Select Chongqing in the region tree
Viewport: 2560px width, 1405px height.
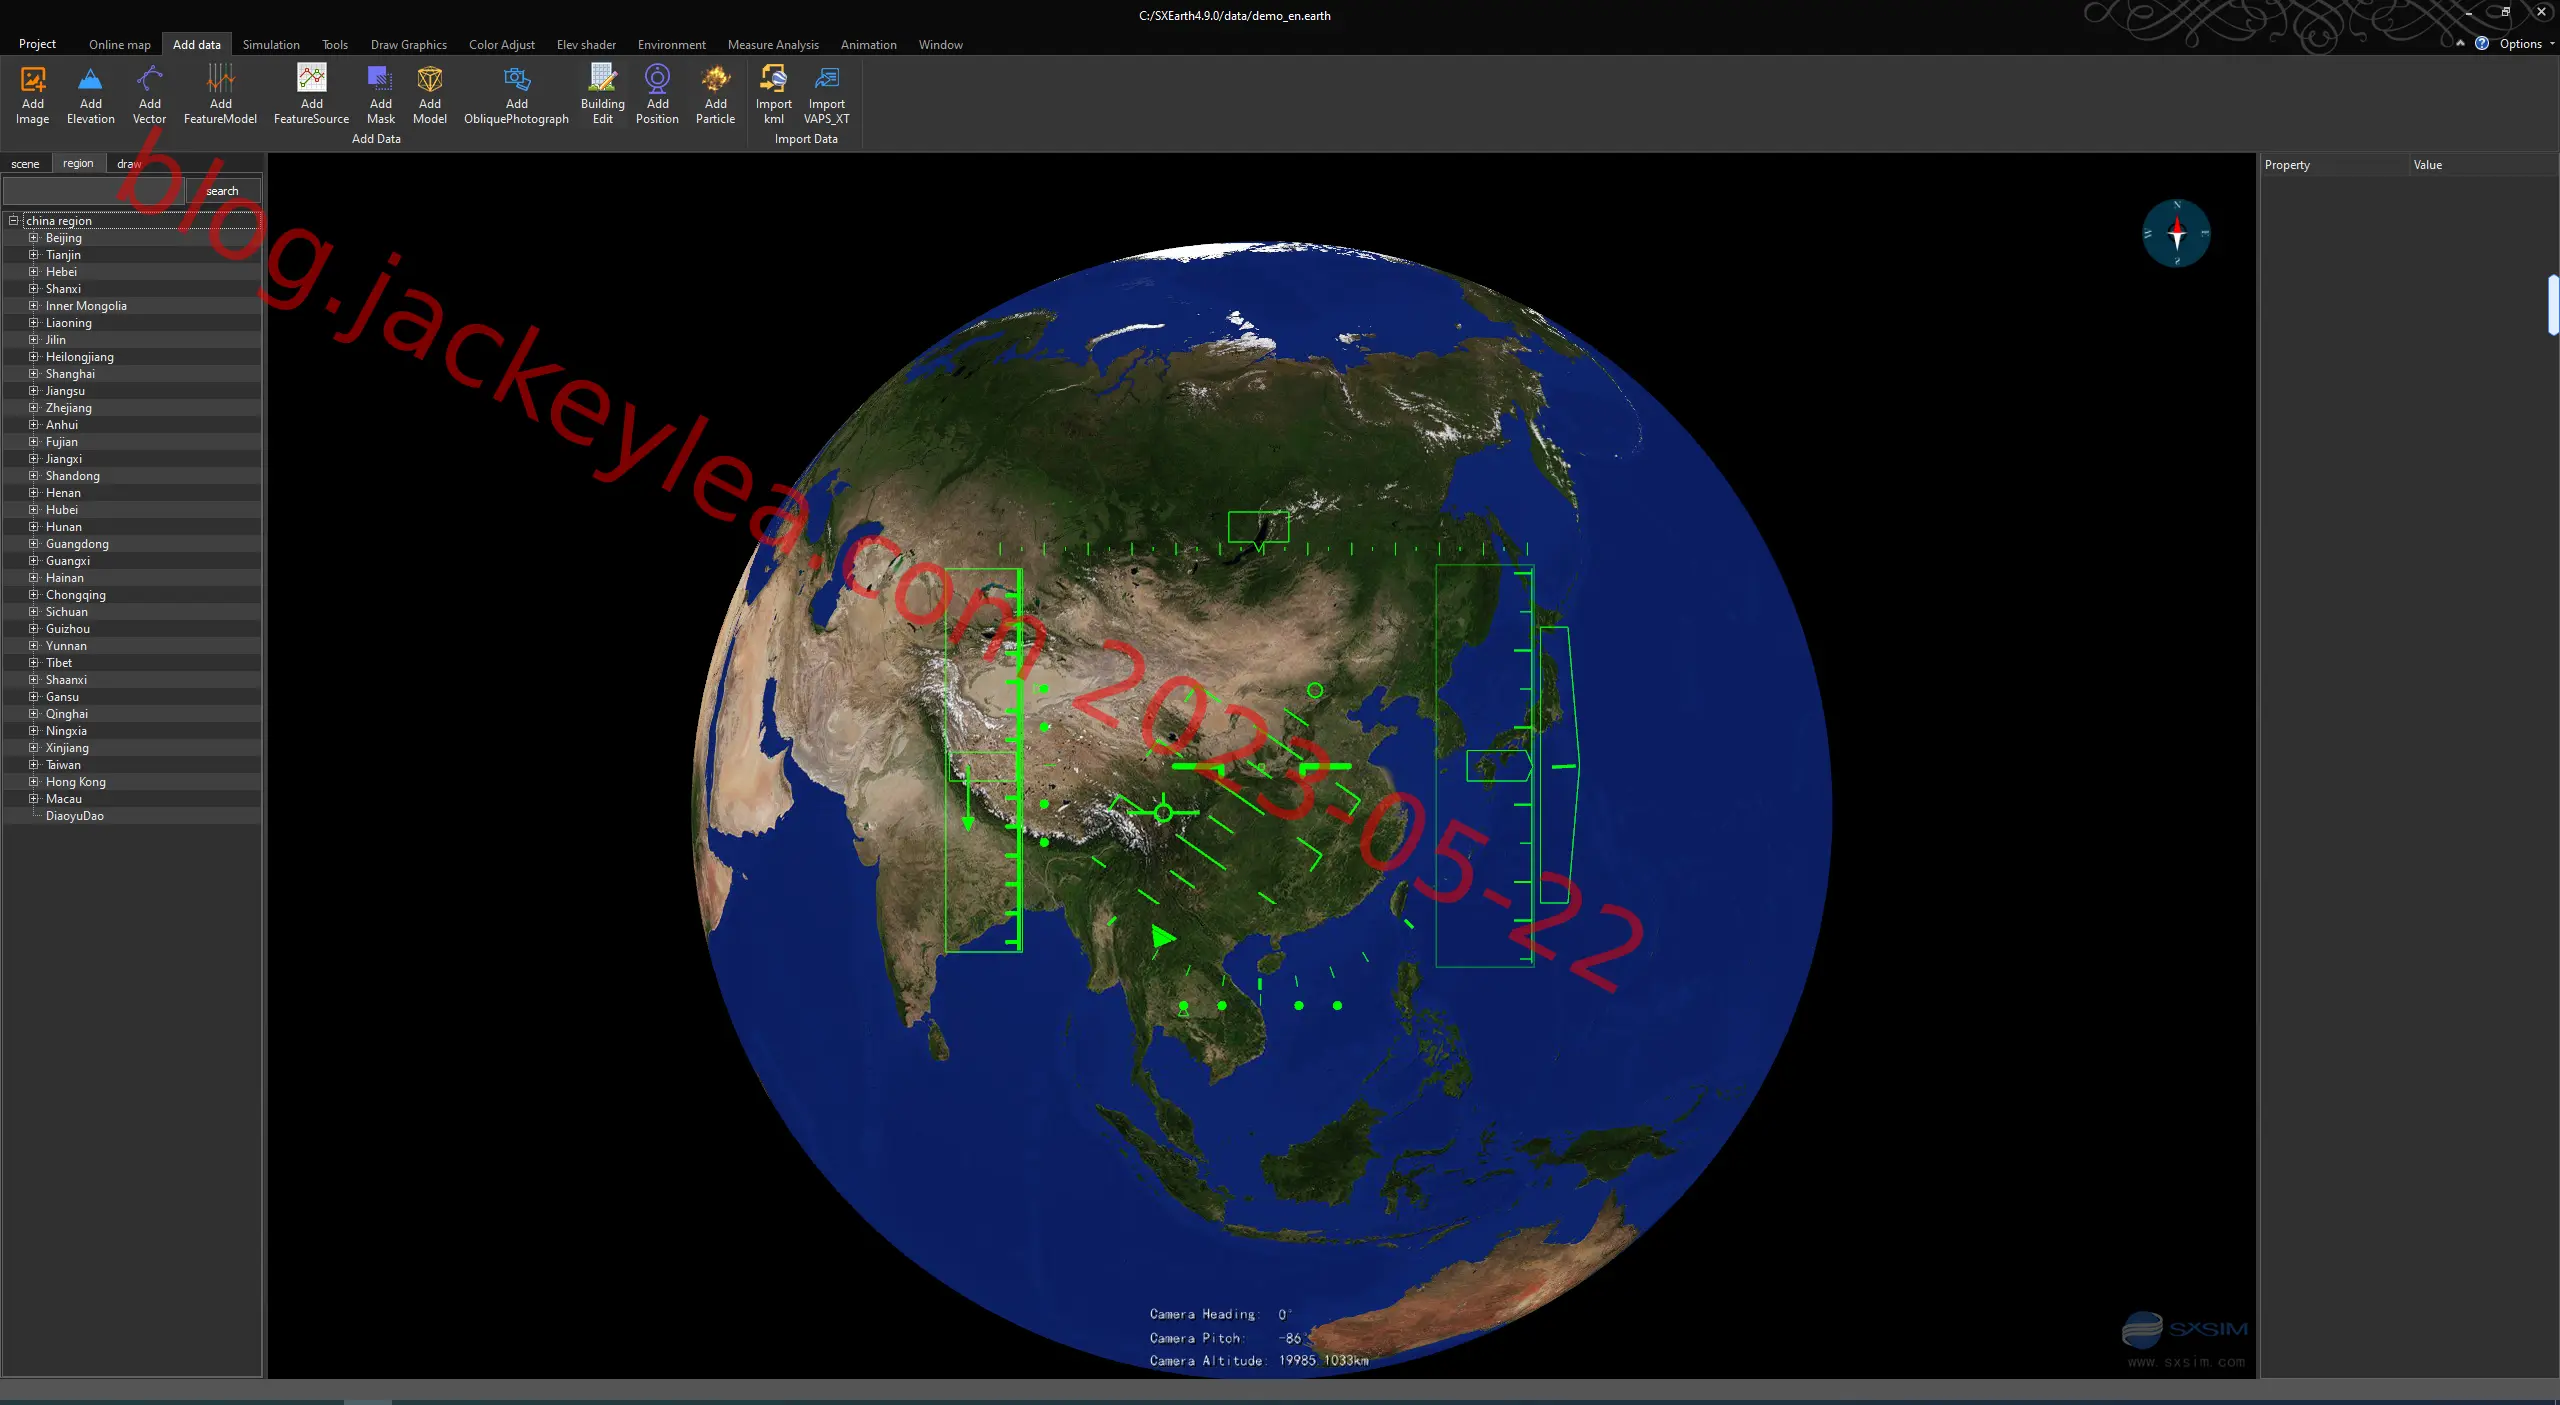pyautogui.click(x=76, y=594)
